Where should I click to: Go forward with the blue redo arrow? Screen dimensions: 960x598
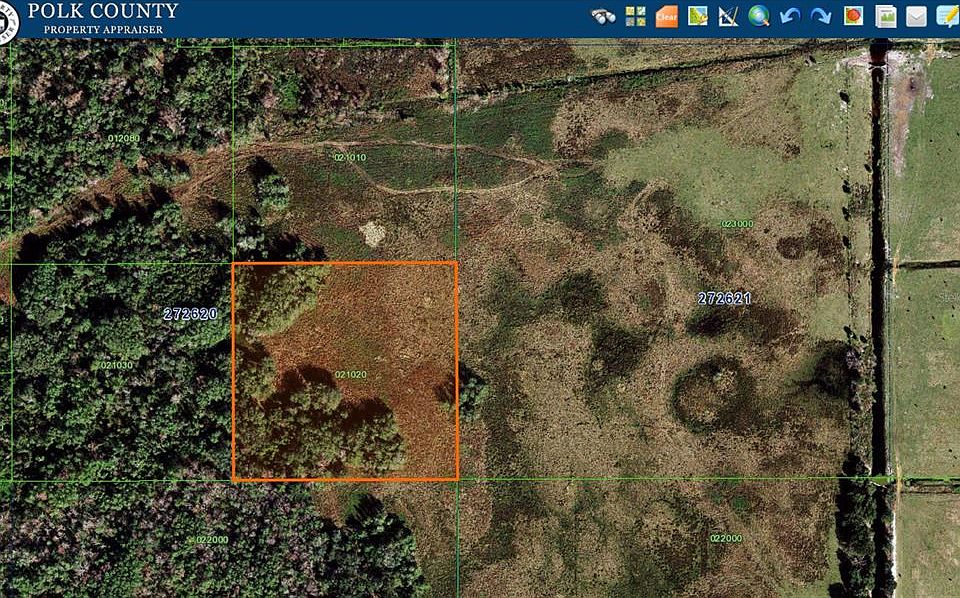tap(821, 16)
